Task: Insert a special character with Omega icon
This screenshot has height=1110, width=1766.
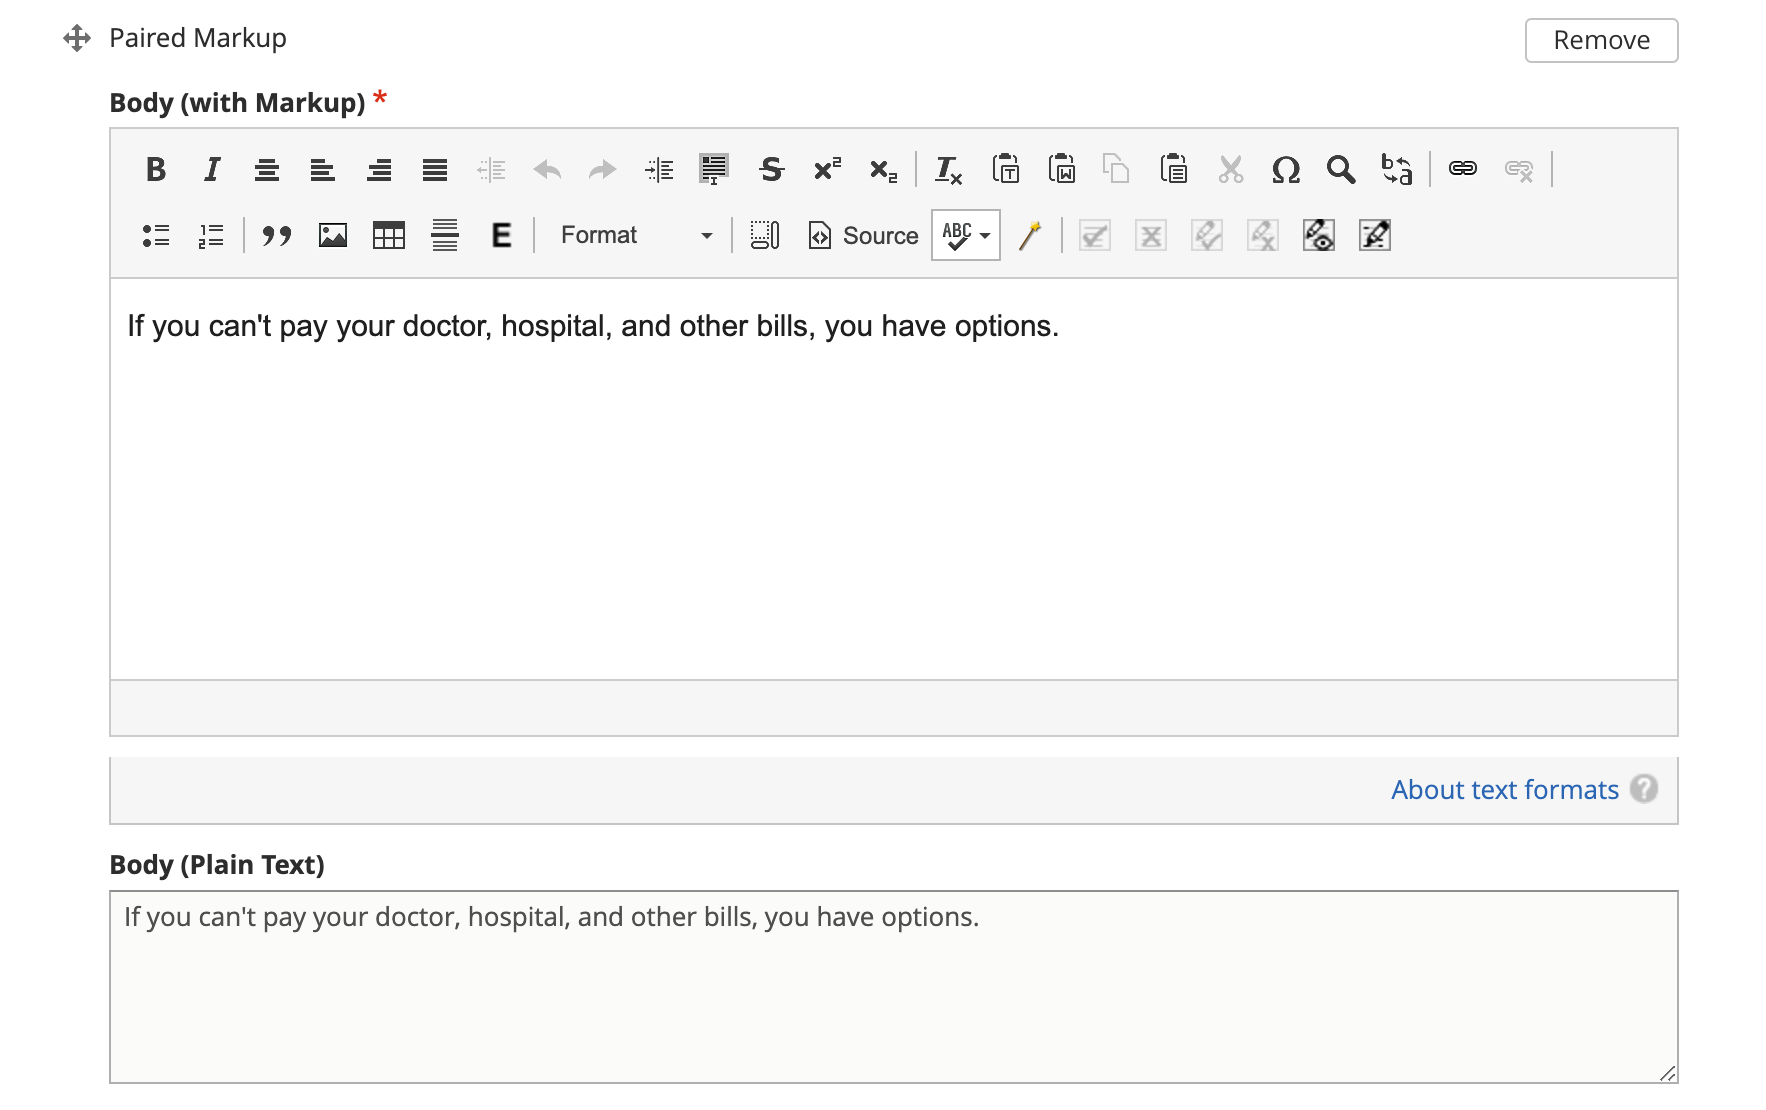Action: coord(1286,169)
